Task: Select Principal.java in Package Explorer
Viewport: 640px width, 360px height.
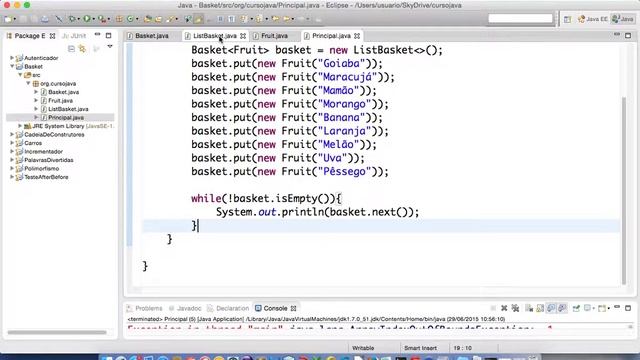Action: [x=65, y=118]
